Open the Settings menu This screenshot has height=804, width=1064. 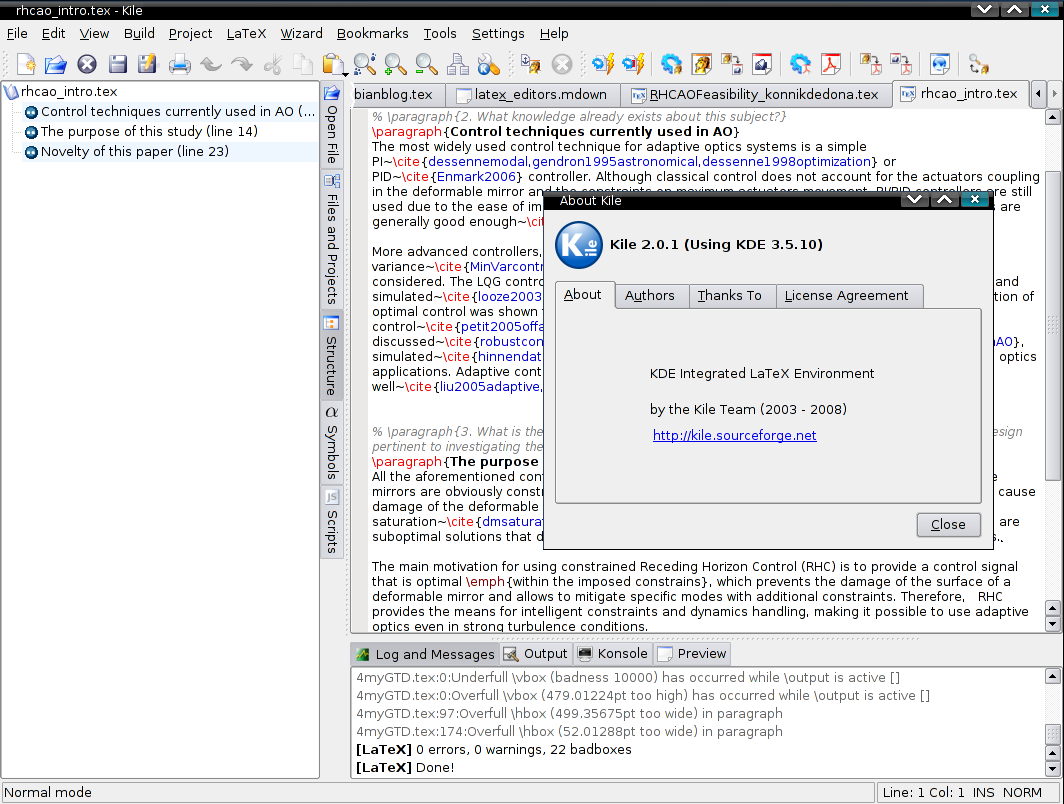pos(498,33)
